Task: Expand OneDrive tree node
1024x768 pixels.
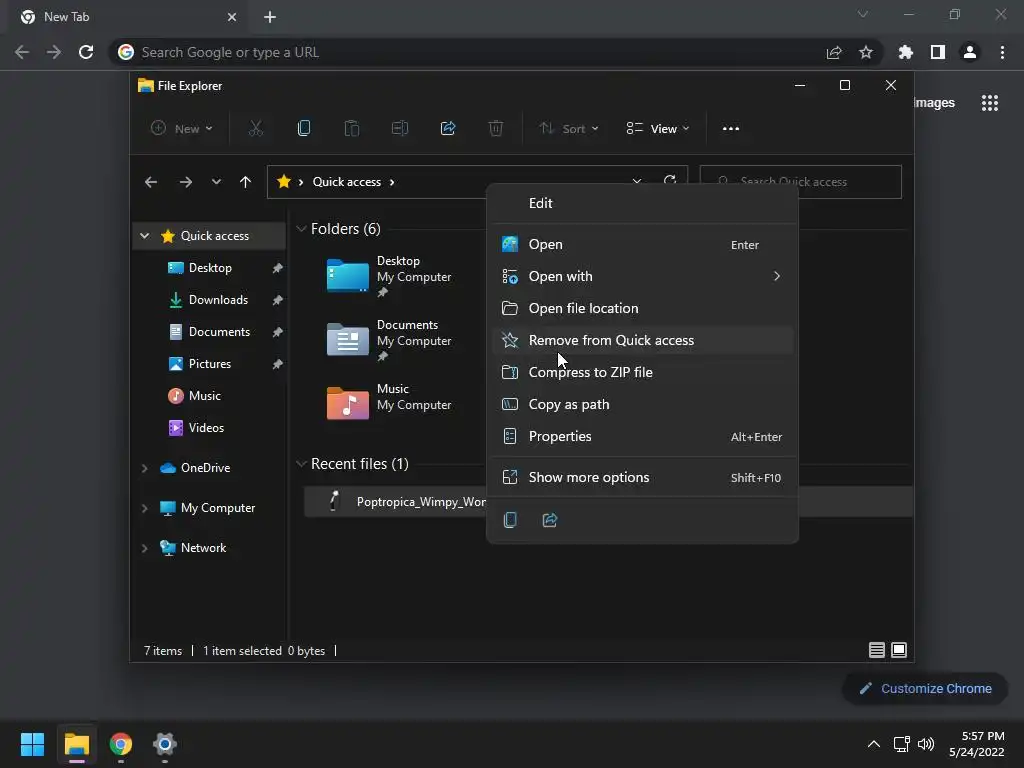Action: pyautogui.click(x=145, y=468)
